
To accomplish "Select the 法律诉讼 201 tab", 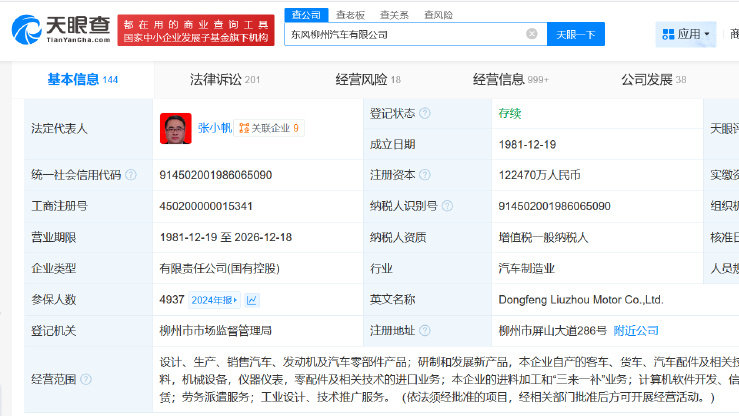I will click(x=225, y=80).
